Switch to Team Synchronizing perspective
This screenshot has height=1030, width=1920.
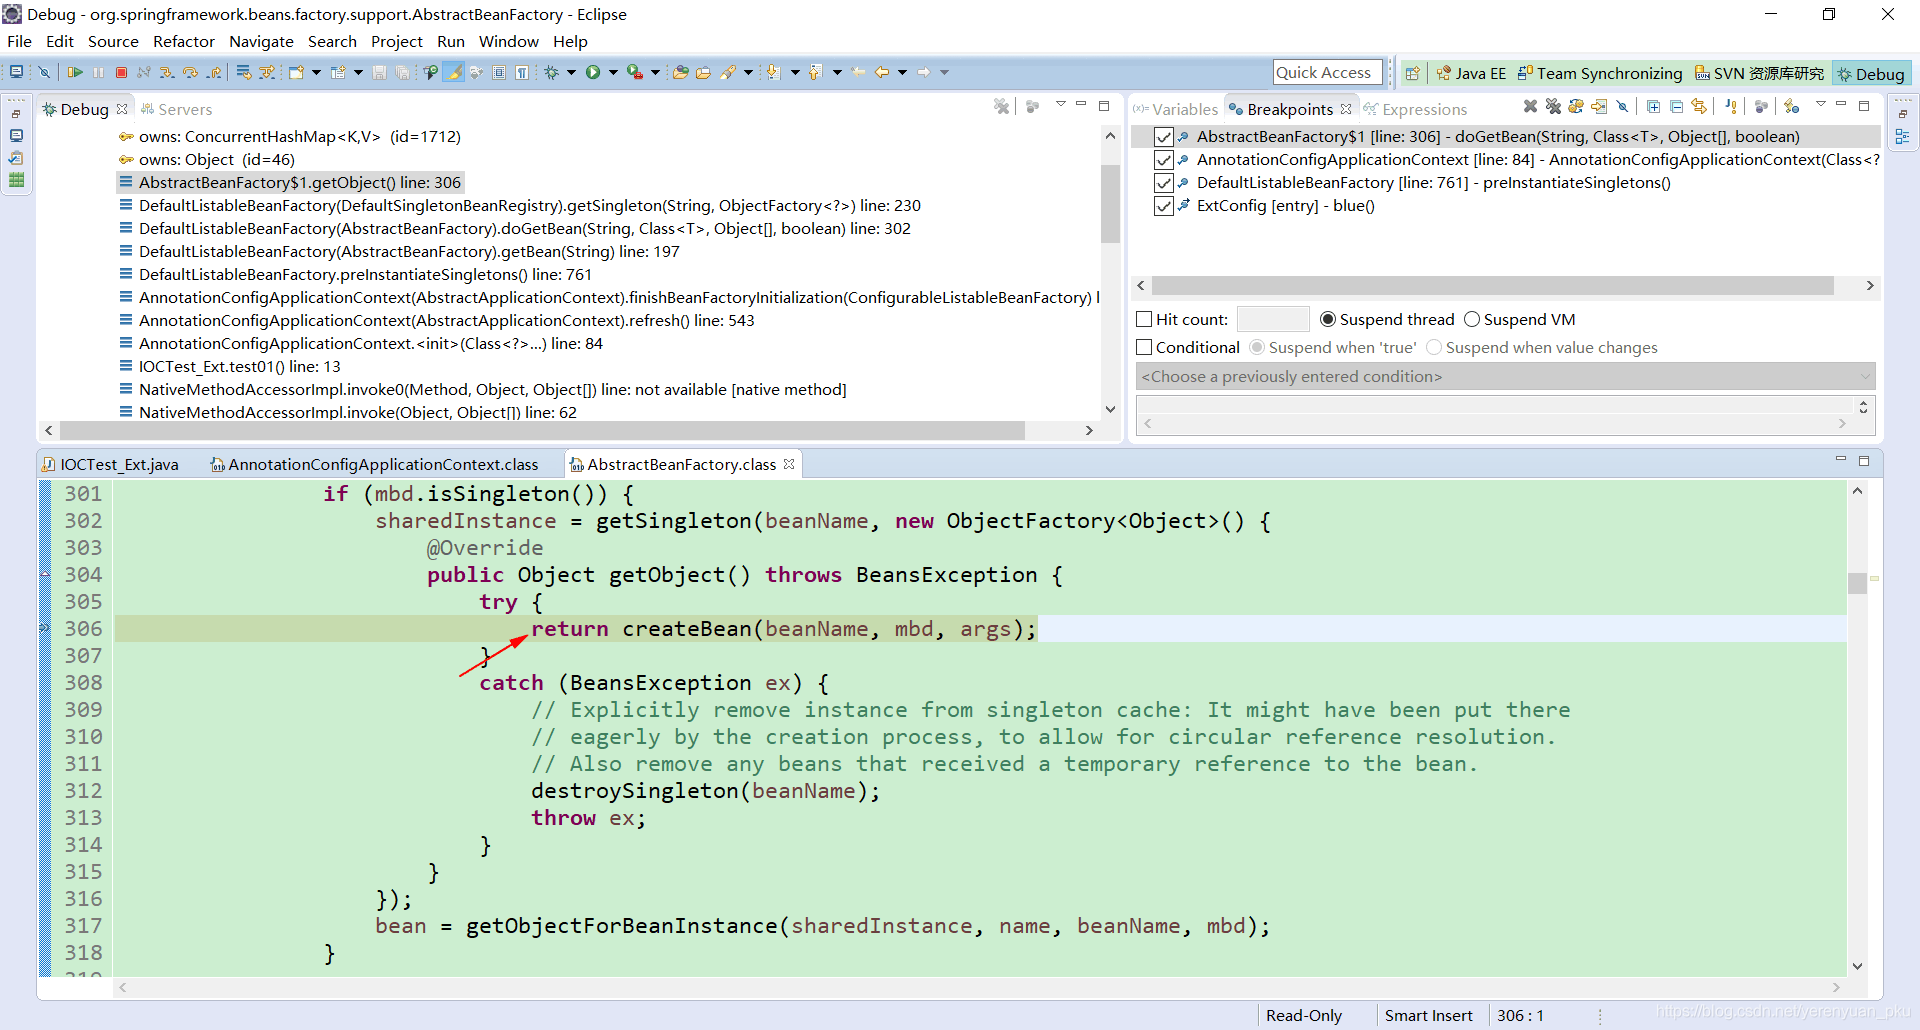(x=1600, y=73)
